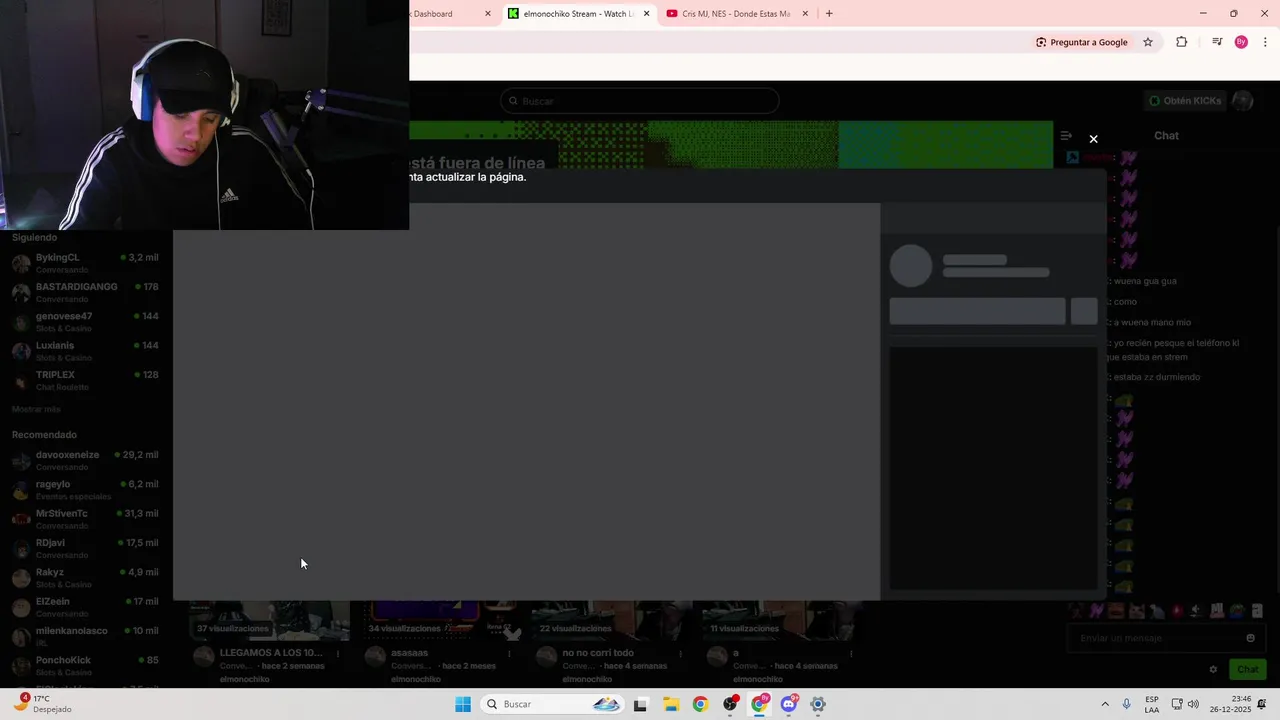This screenshot has width=1280, height=720.
Task: Open BykingCL channel in Siguiendo list
Action: tap(85, 263)
